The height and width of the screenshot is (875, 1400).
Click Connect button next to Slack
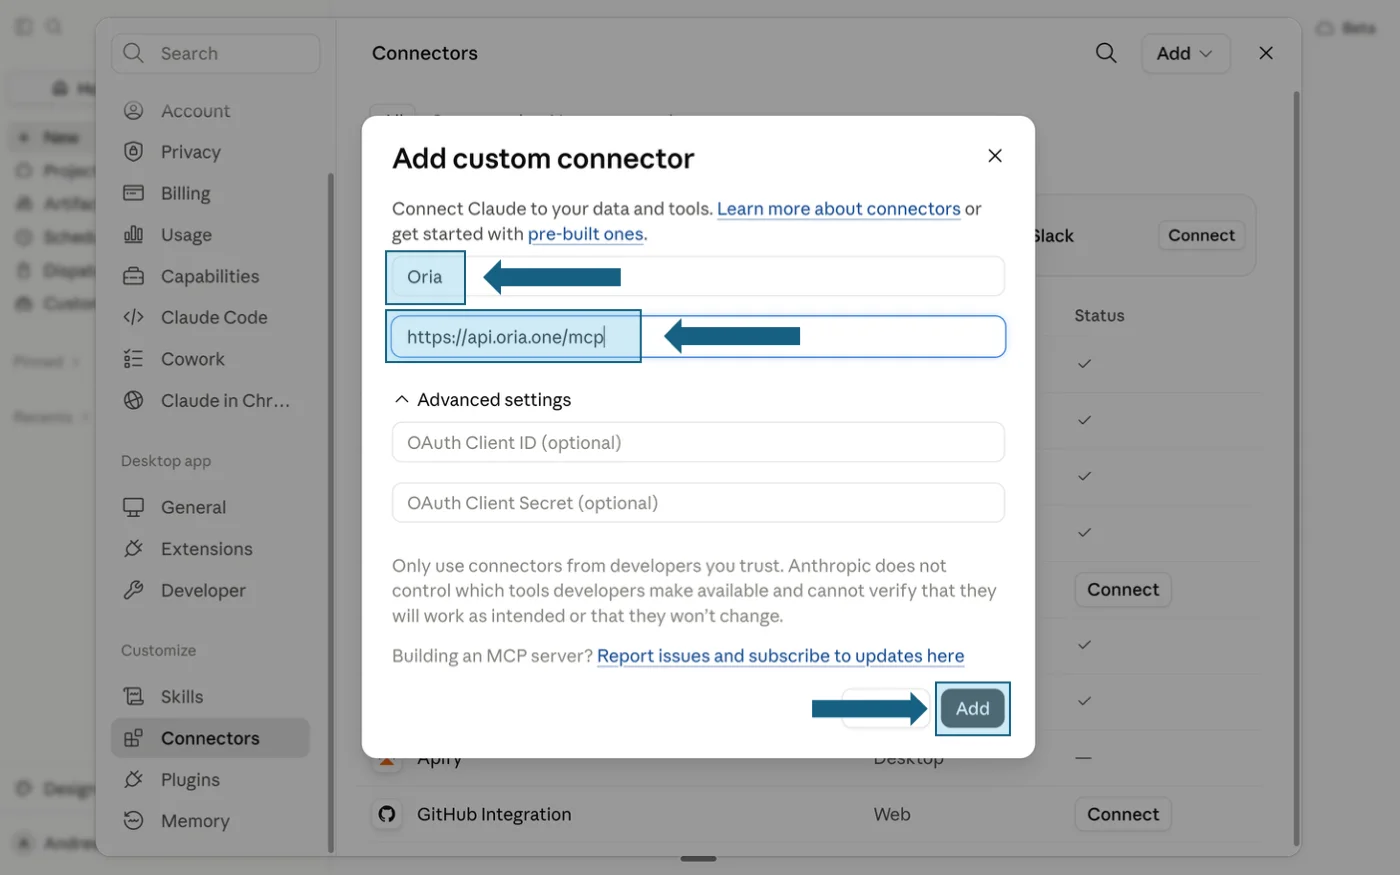[x=1201, y=235]
